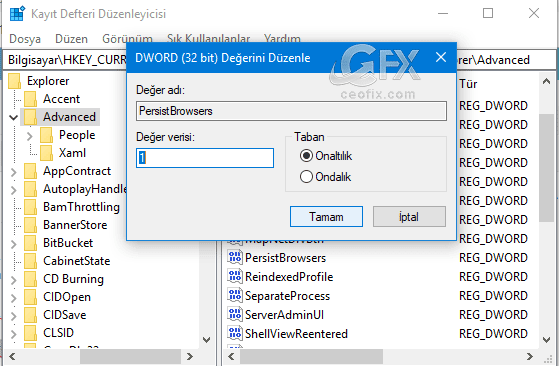Screen dimensions: 559x366
Task: Select the Onaltılık radio button
Action: 306,156
